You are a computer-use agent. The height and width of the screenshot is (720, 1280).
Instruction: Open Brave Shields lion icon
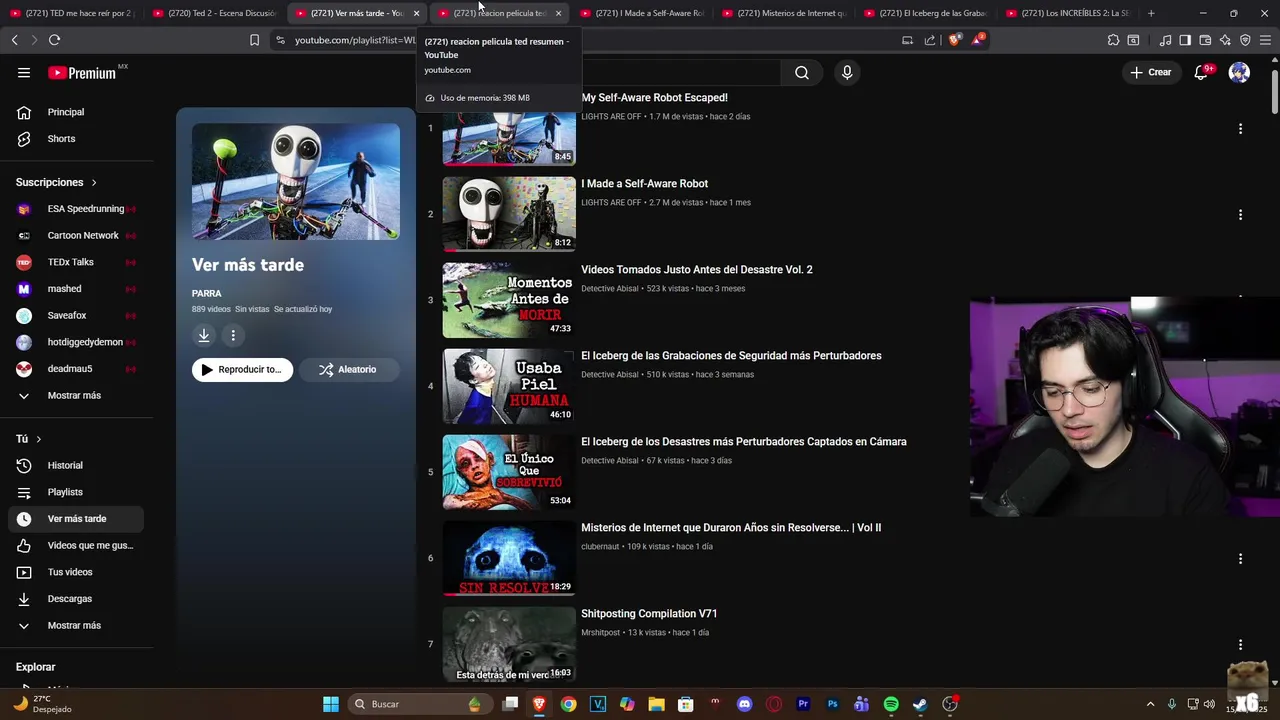click(954, 40)
